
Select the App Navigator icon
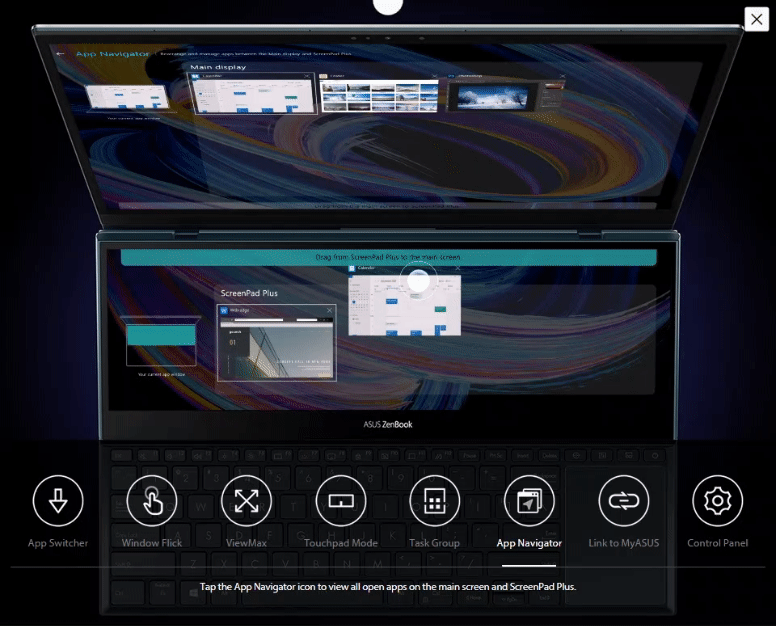coord(529,500)
